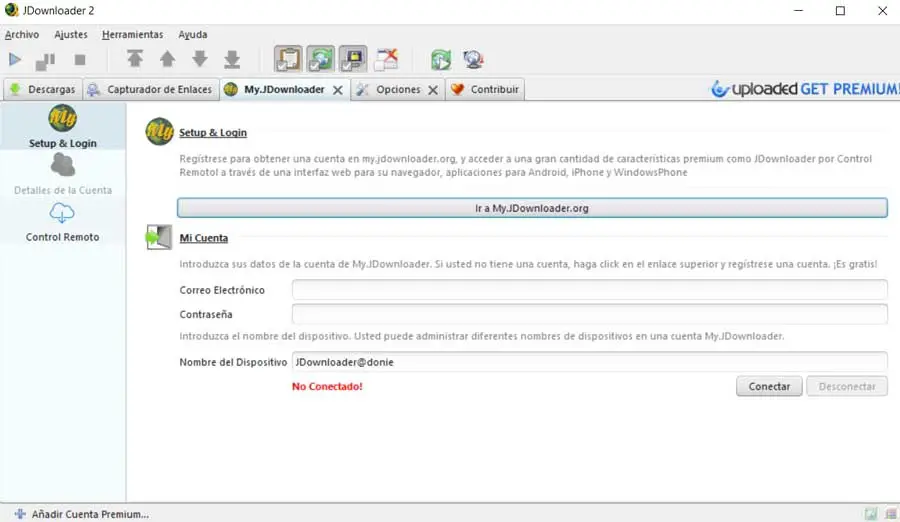Open the Ayuda menu

click(193, 34)
